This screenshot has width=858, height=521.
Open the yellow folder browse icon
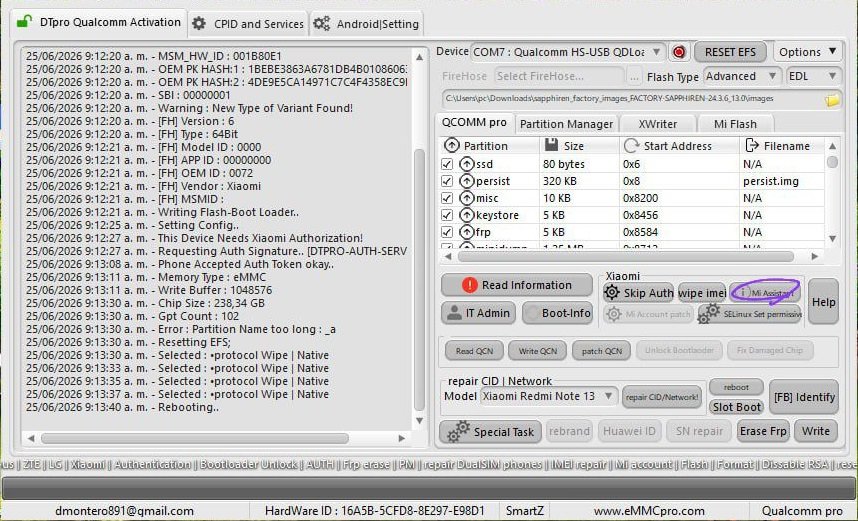832,100
